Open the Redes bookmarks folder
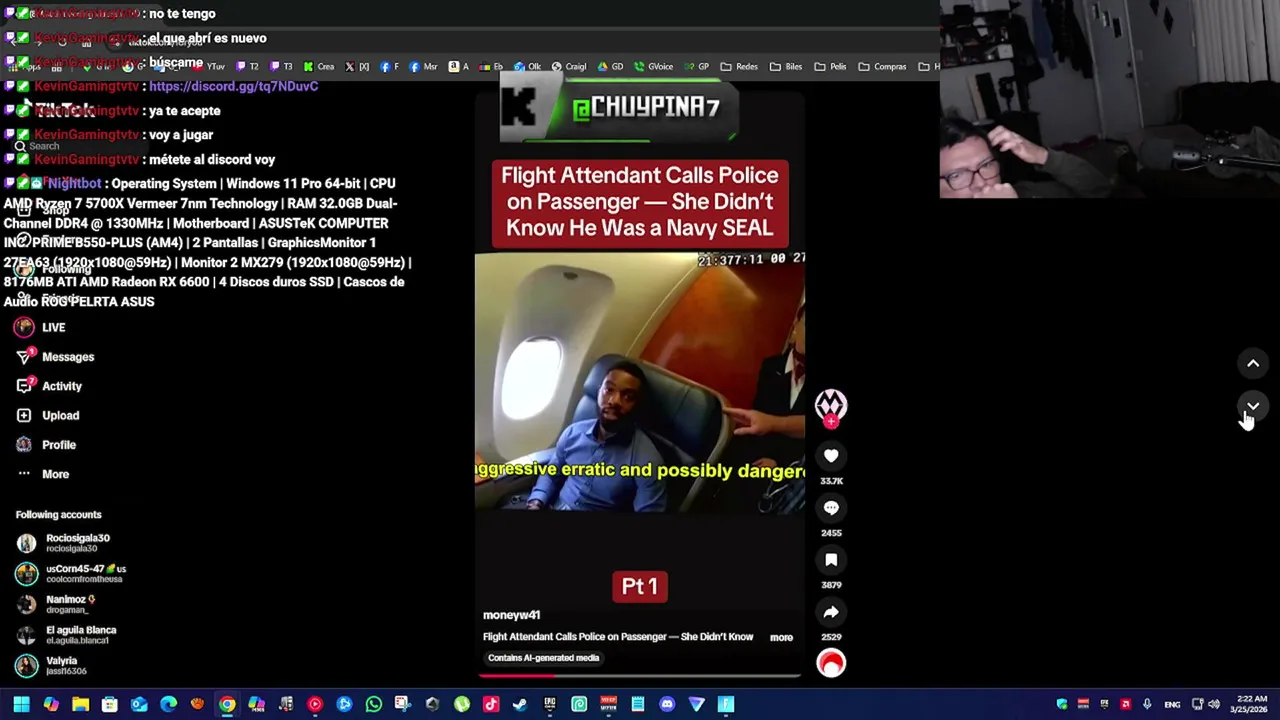The height and width of the screenshot is (720, 1280). (x=739, y=67)
